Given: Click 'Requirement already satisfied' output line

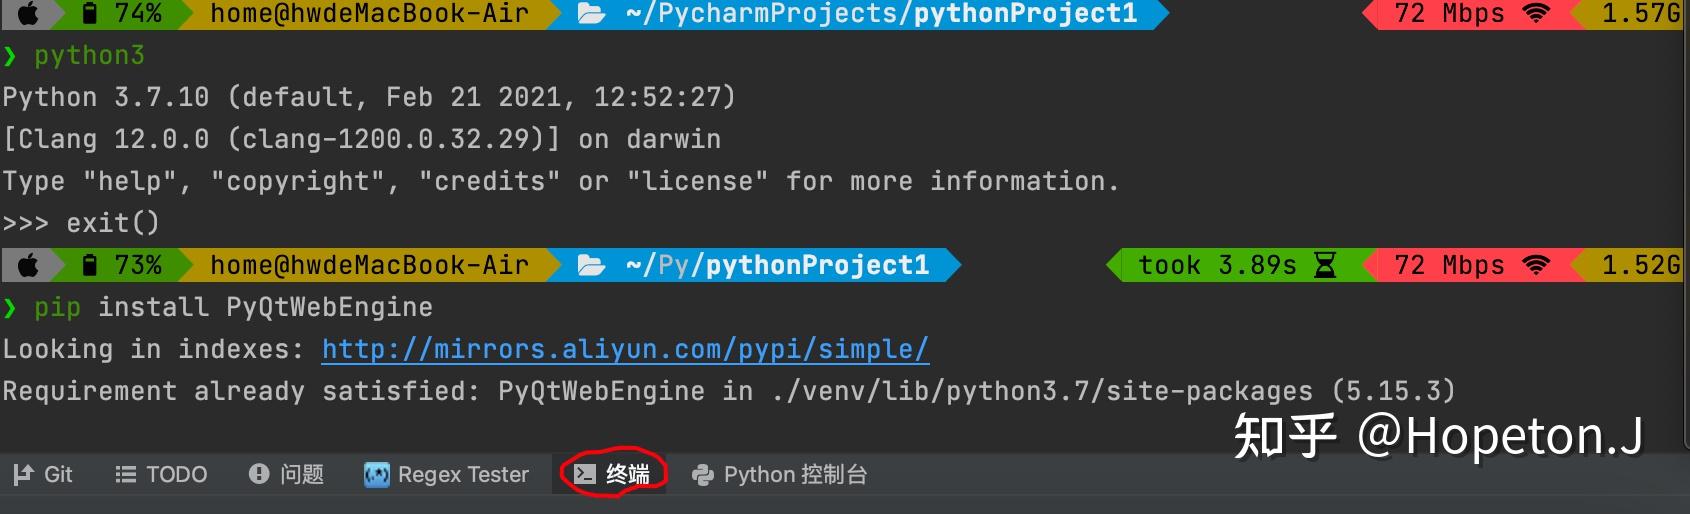Looking at the screenshot, I should [728, 391].
